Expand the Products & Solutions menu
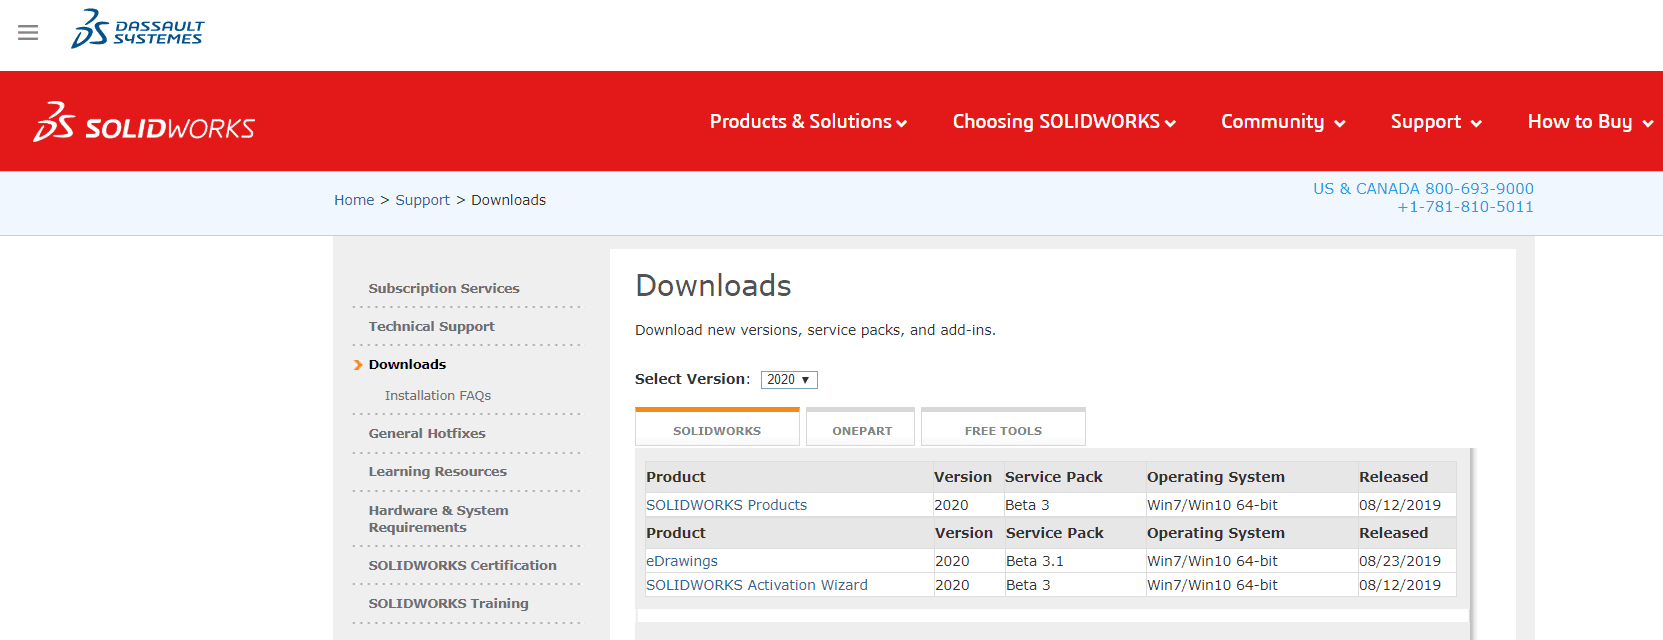Image resolution: width=1663 pixels, height=640 pixels. pos(808,122)
